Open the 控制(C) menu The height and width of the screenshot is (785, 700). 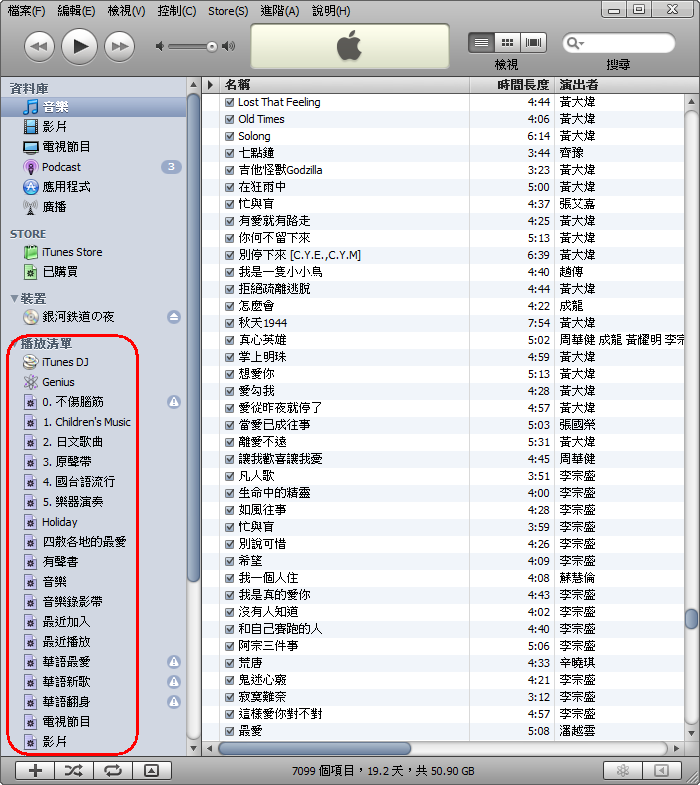177,11
